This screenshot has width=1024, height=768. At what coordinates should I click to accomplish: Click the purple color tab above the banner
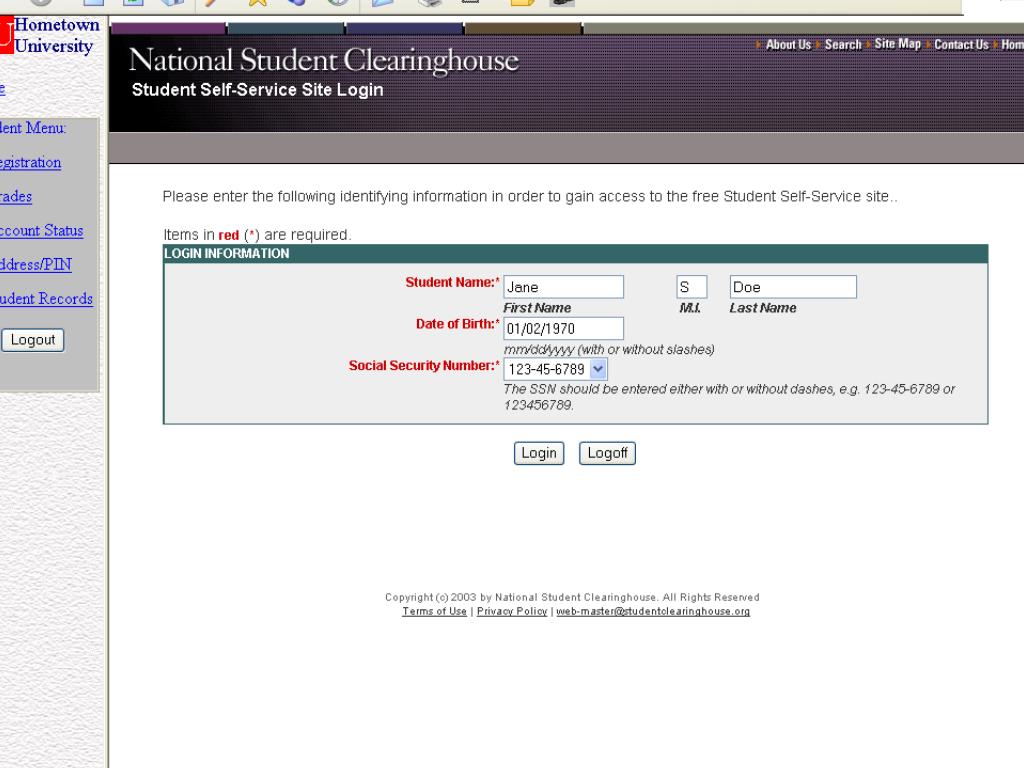click(168, 29)
